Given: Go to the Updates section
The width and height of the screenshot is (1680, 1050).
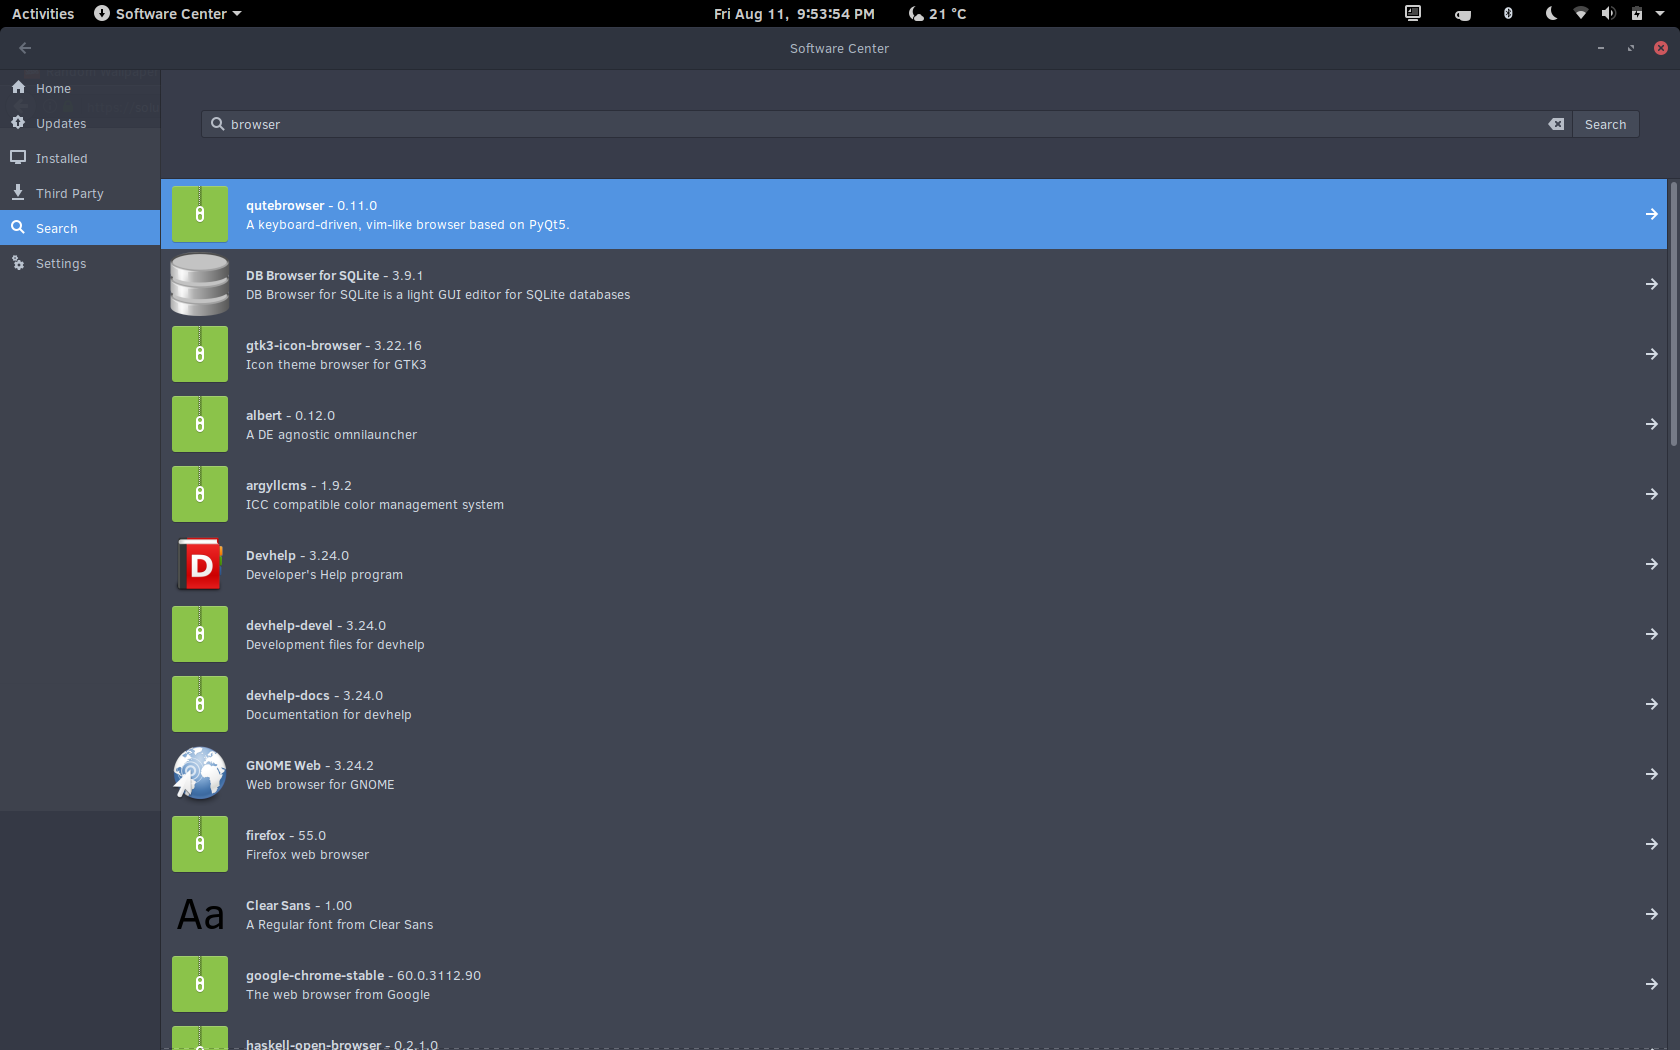Looking at the screenshot, I should click(x=80, y=123).
